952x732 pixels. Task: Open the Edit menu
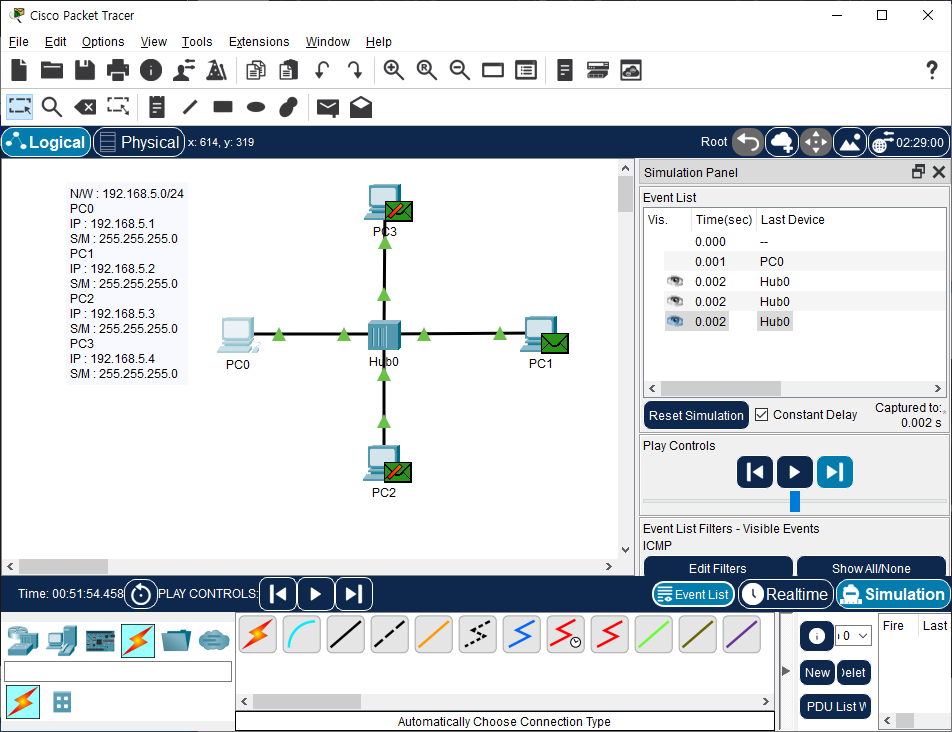(55, 42)
